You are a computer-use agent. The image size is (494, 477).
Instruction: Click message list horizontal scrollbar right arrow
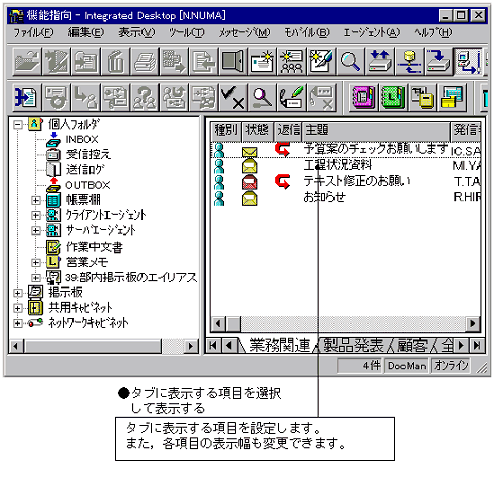point(473,323)
